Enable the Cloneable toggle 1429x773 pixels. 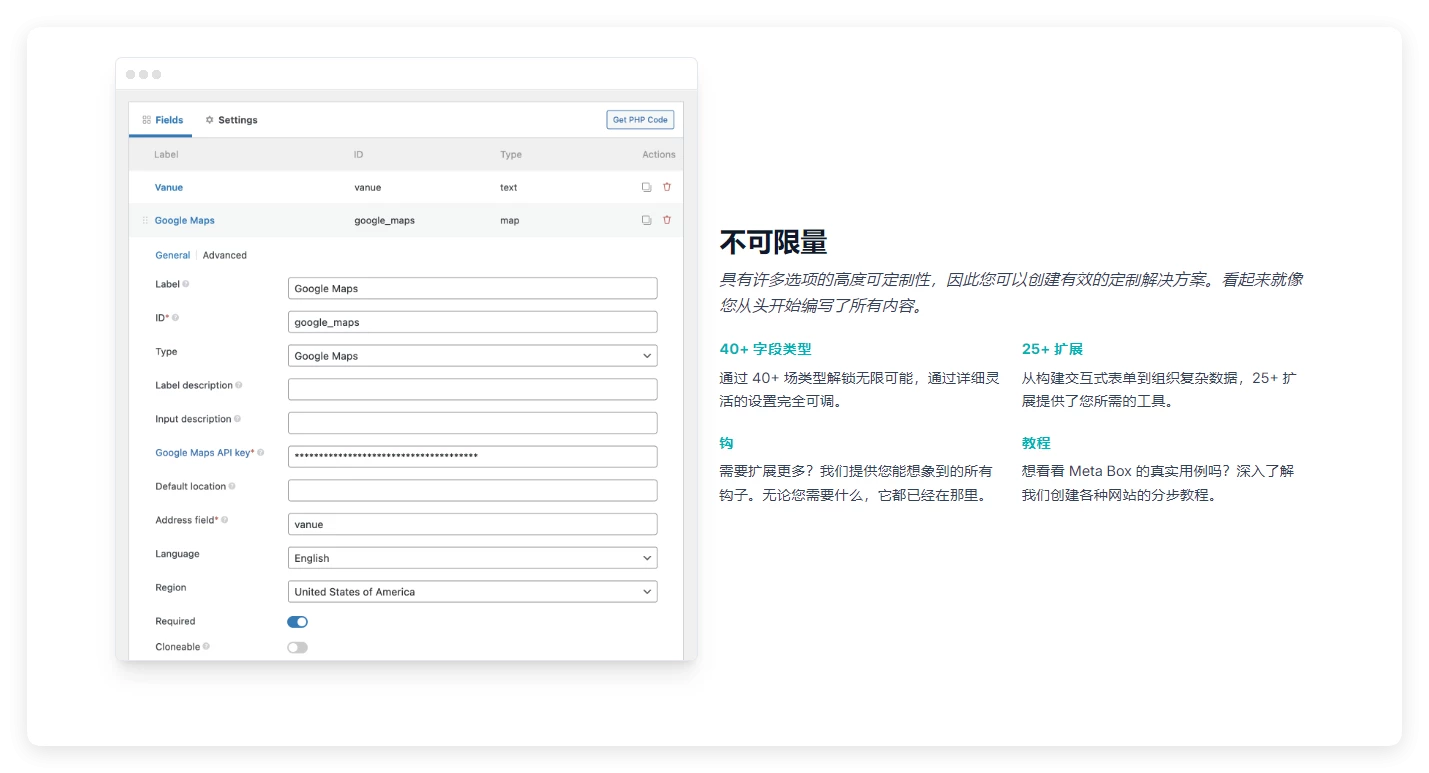coord(297,647)
